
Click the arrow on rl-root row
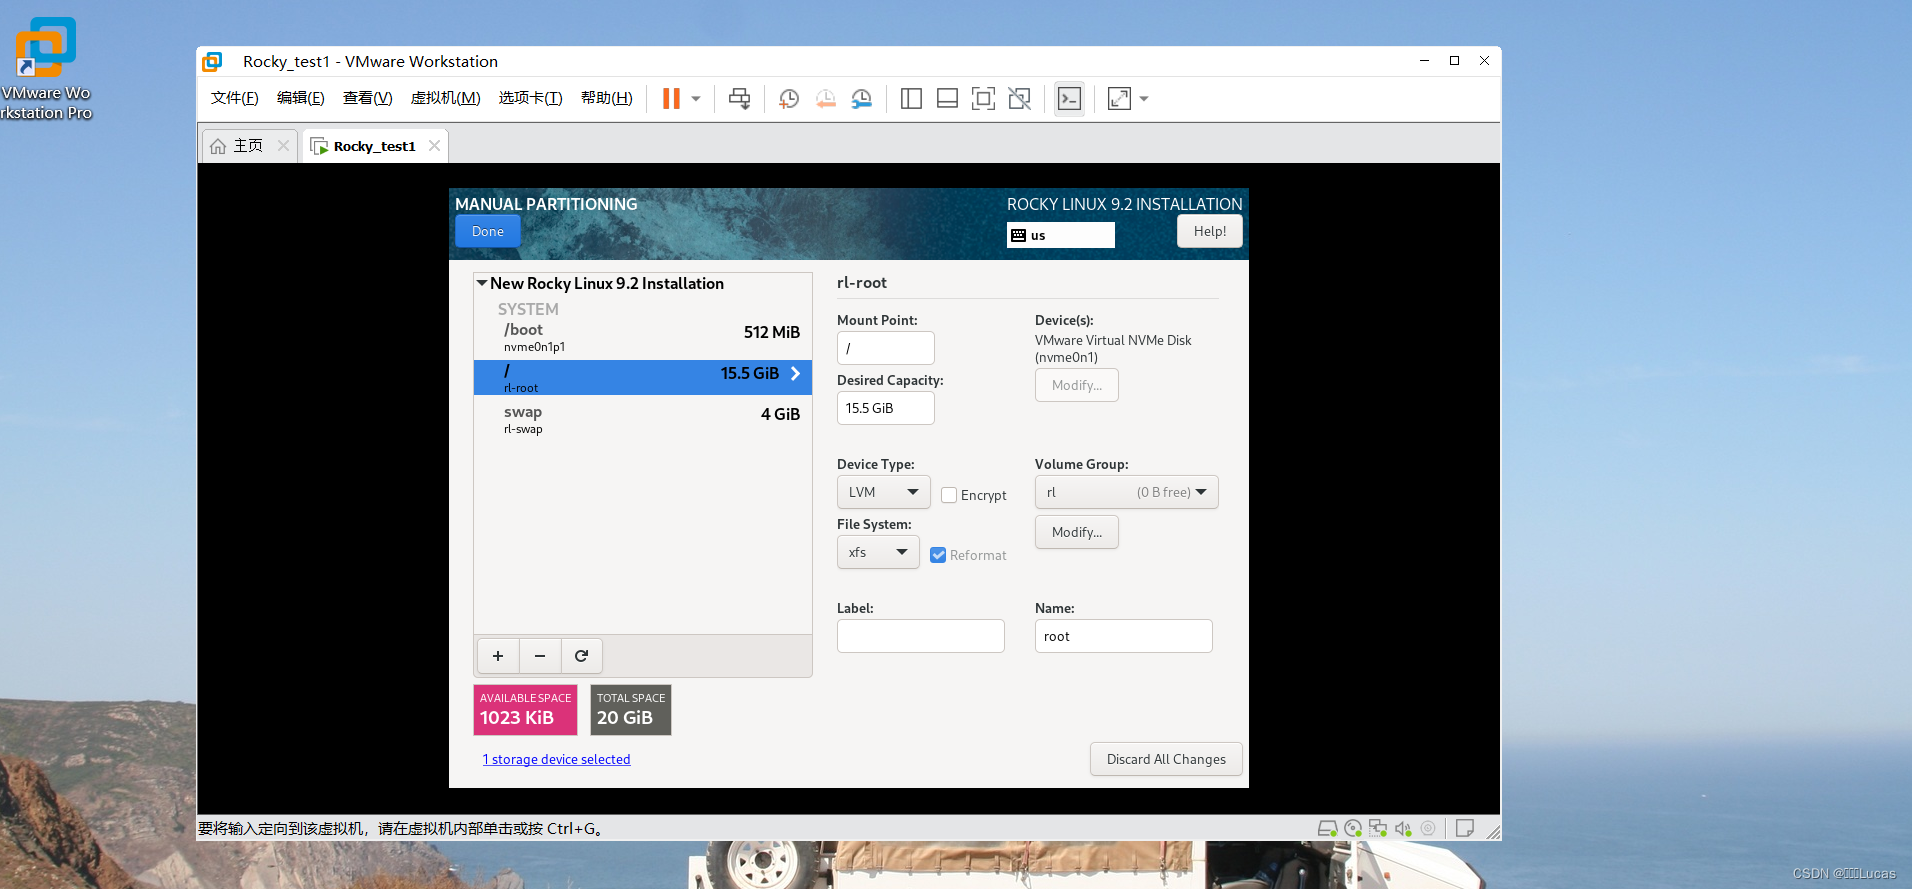click(796, 373)
